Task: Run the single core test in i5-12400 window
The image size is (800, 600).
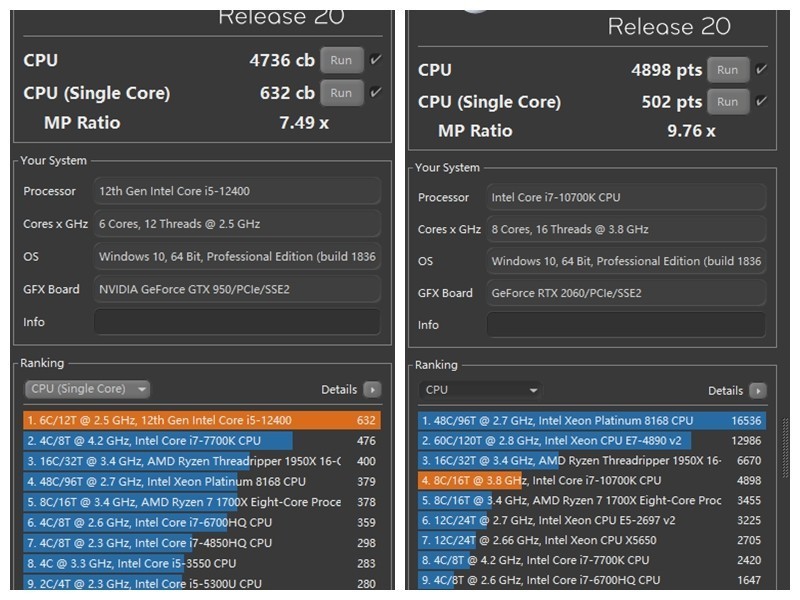Action: pyautogui.click(x=341, y=93)
